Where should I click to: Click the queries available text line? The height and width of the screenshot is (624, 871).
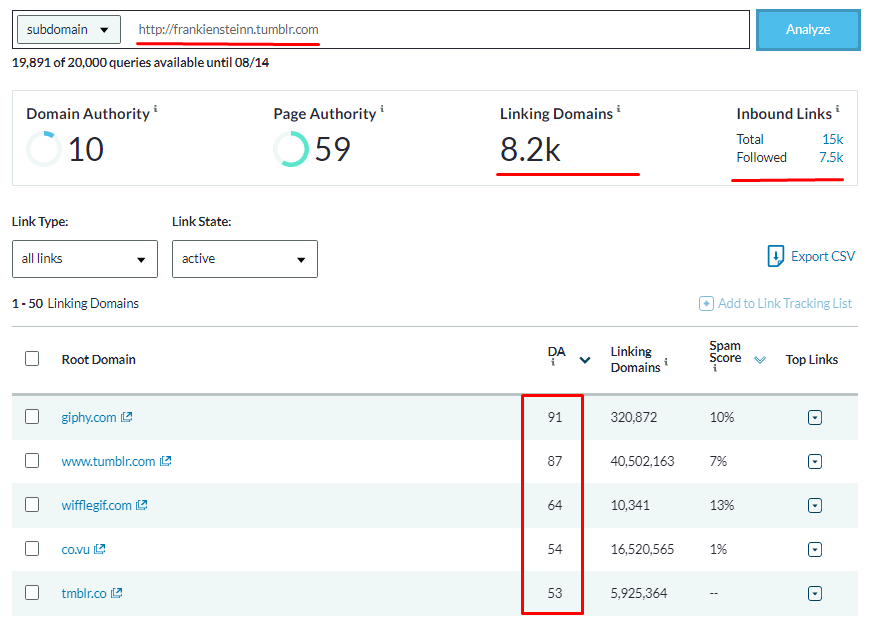point(141,62)
